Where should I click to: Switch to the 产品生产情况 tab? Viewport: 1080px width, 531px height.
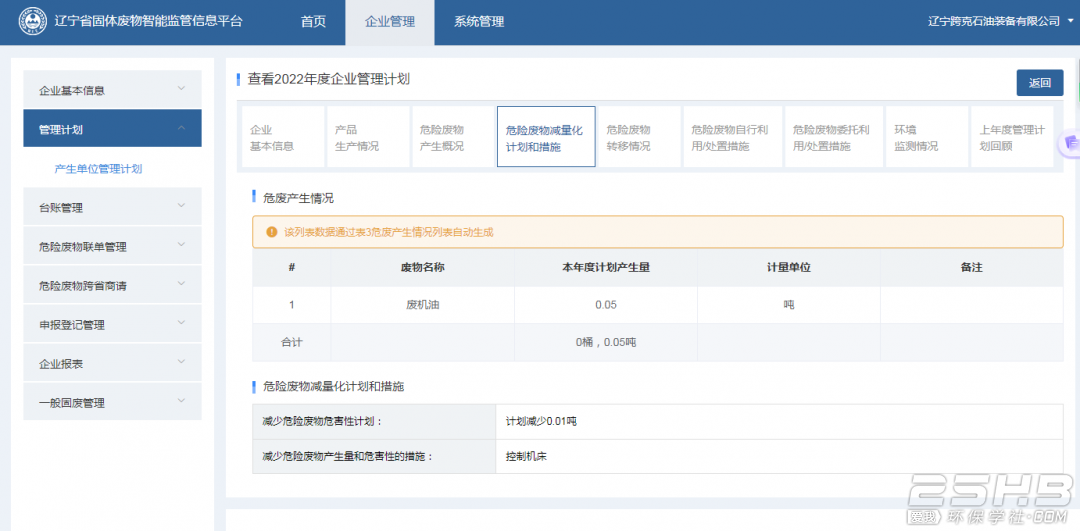pyautogui.click(x=367, y=137)
